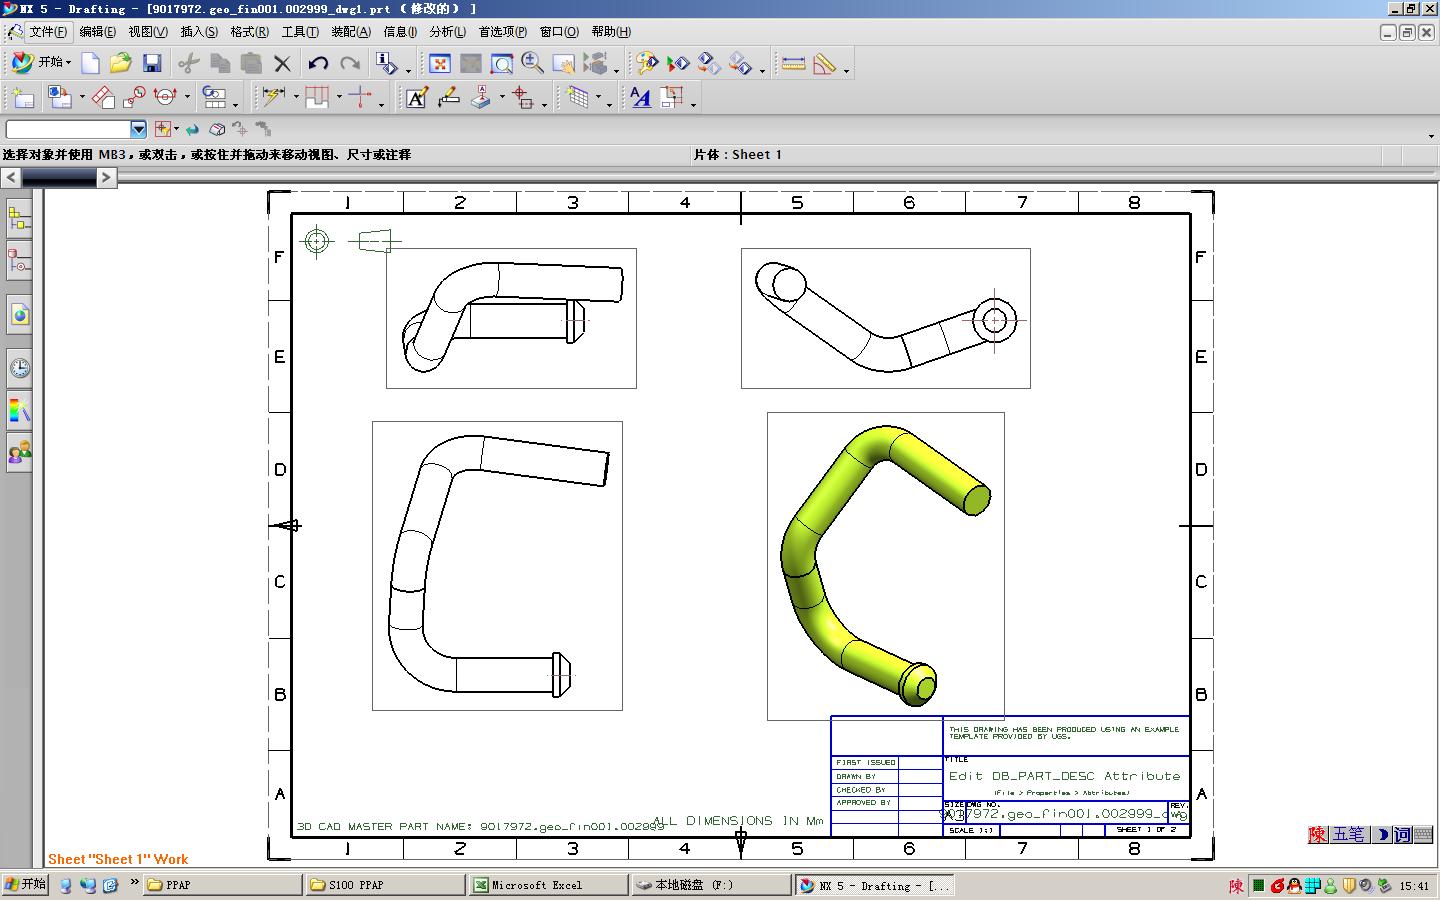
Task: Click the Windows 开始 Start button
Action: tap(25, 885)
